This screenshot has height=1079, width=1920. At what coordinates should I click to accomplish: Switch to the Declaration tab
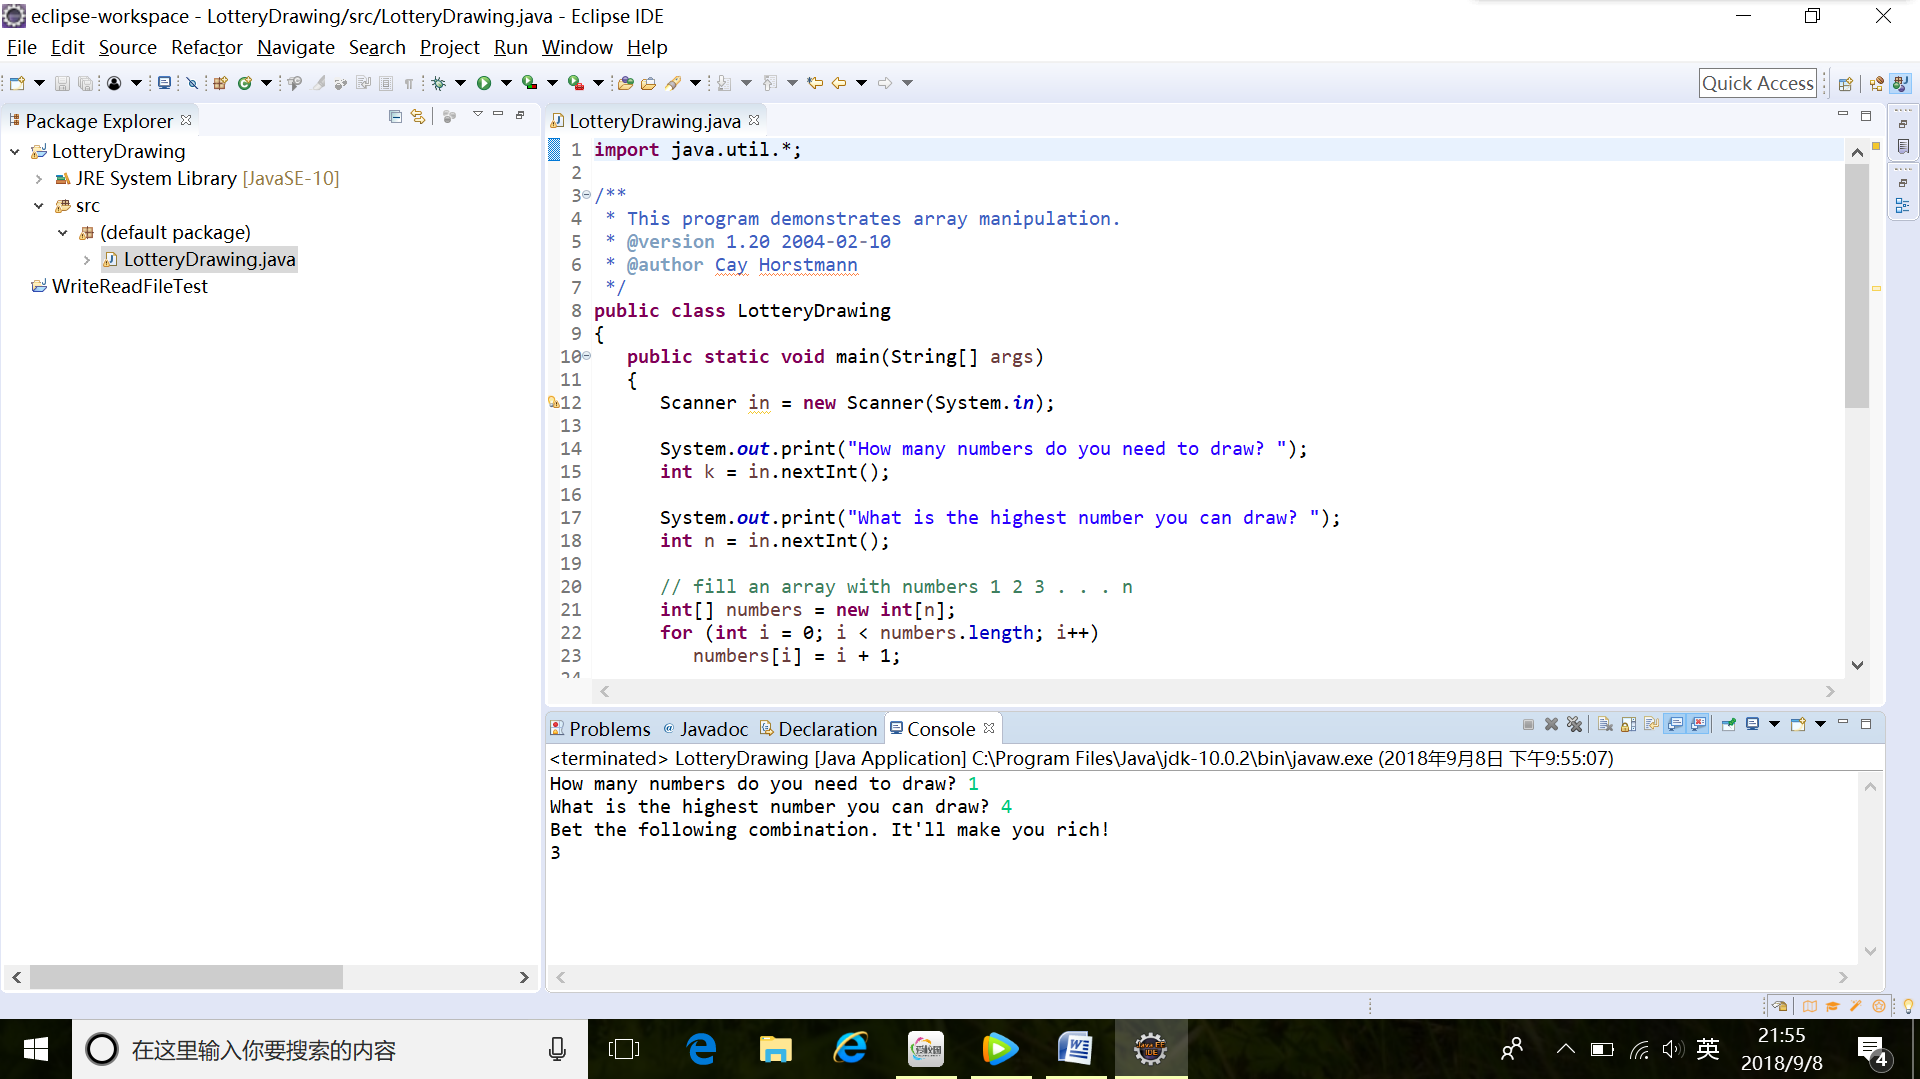(x=819, y=729)
